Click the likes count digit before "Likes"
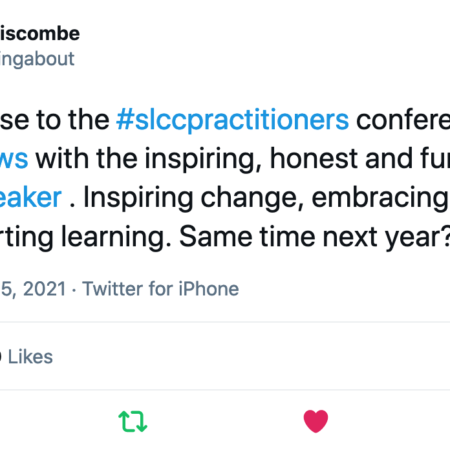 1,357
